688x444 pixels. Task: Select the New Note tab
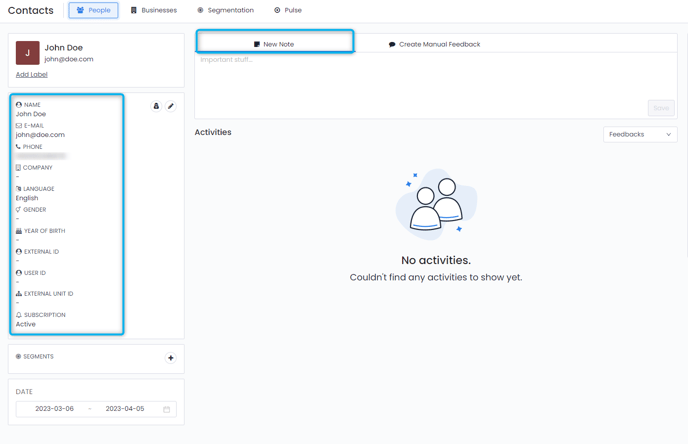(274, 44)
